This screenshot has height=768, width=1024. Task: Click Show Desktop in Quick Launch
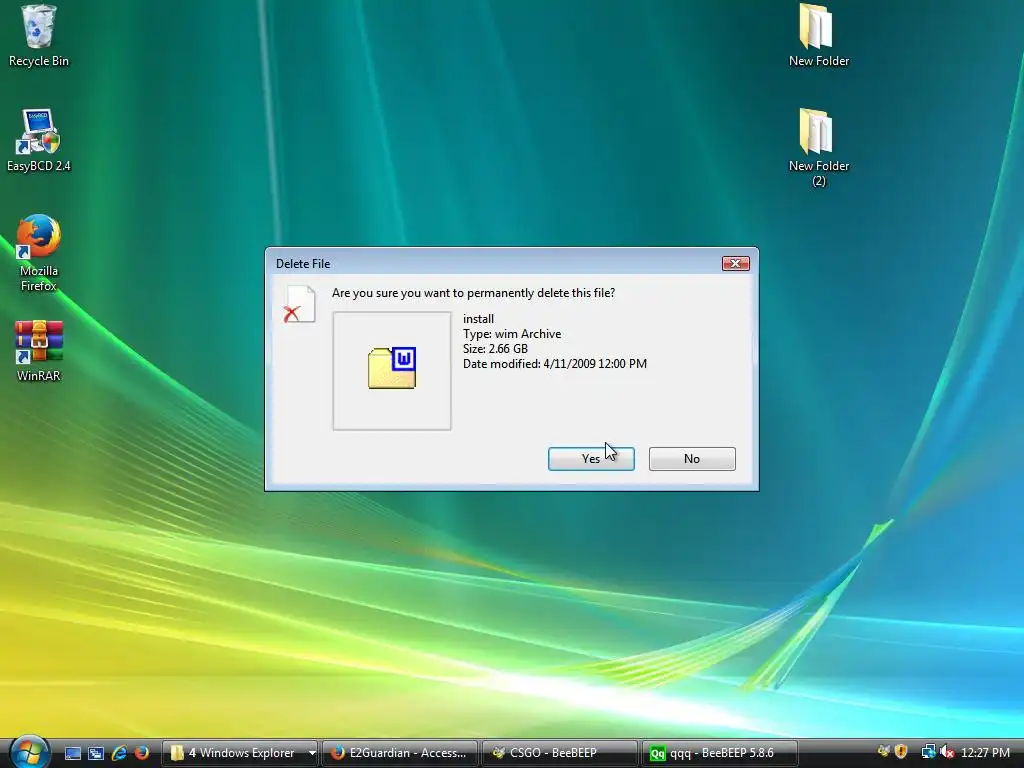[x=72, y=753]
